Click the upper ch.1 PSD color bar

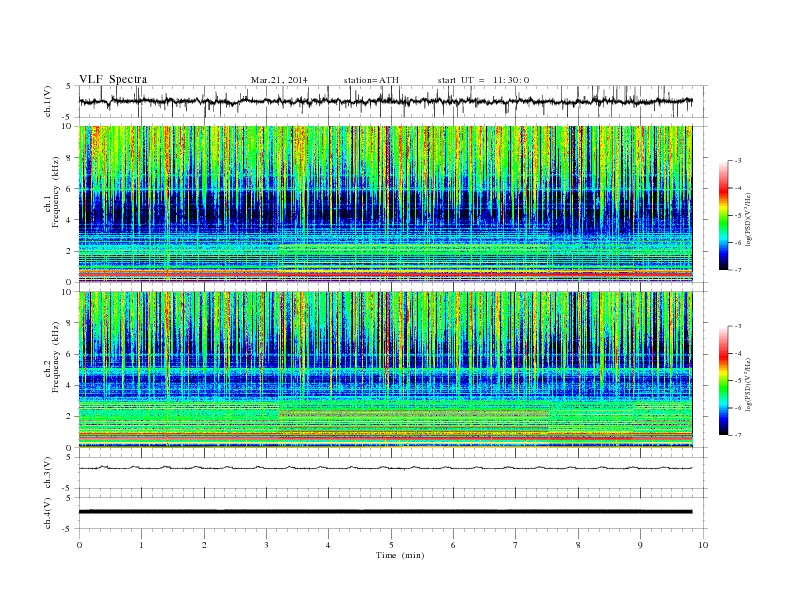pos(723,216)
